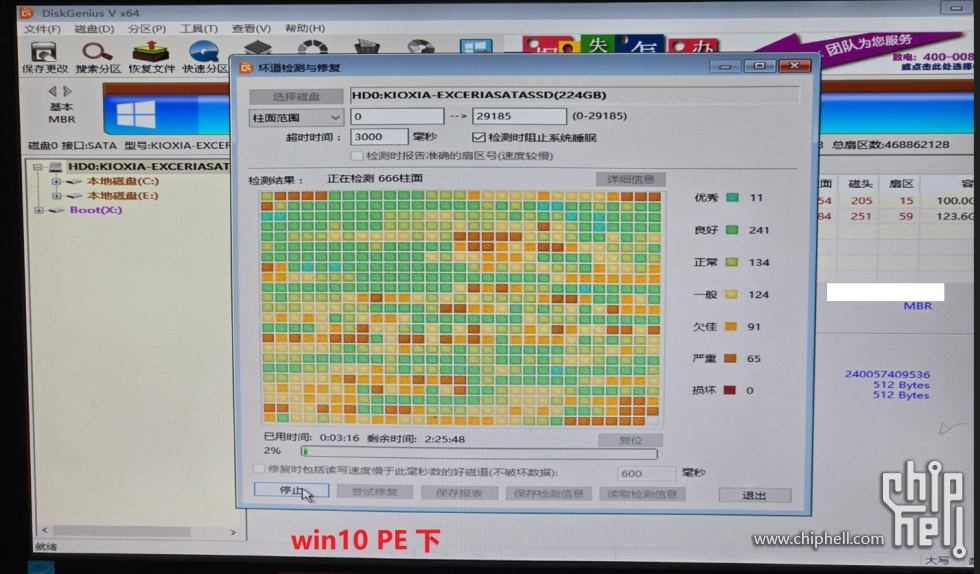The width and height of the screenshot is (980, 574).
Task: Maximize the bad sector dialog
Action: (759, 66)
